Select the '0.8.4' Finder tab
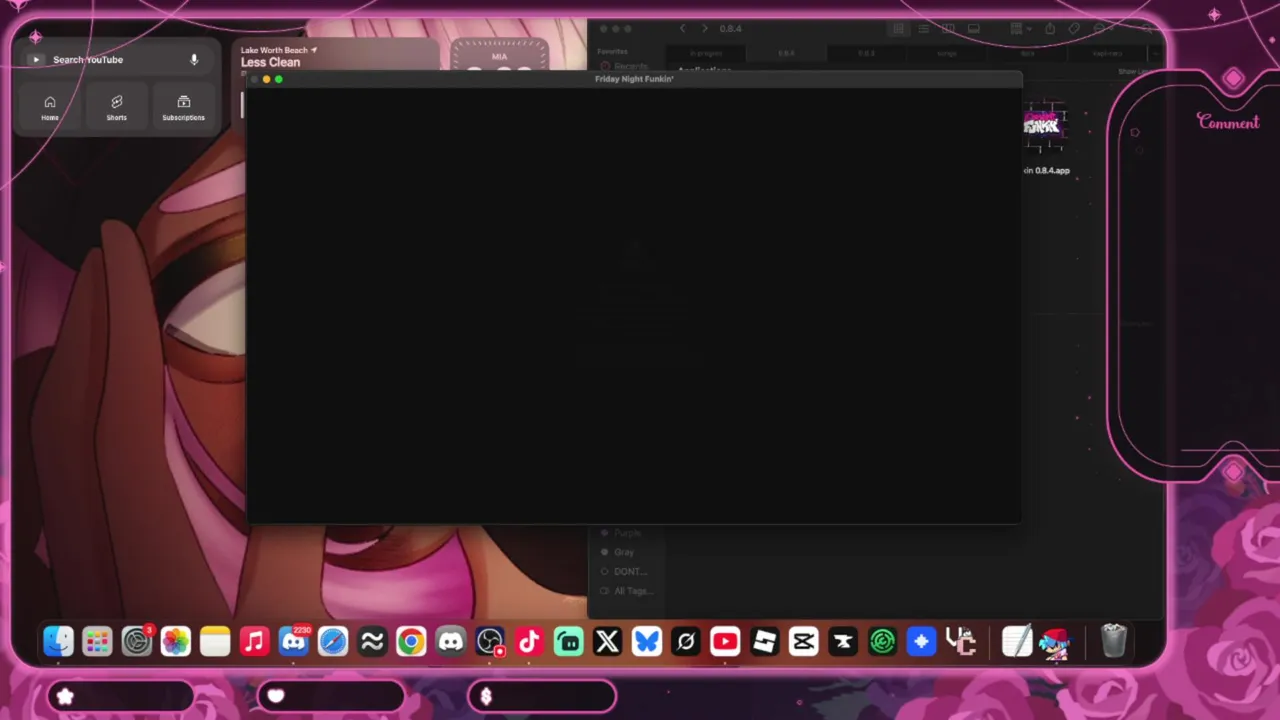Viewport: 1280px width, 720px height. pyautogui.click(x=786, y=53)
